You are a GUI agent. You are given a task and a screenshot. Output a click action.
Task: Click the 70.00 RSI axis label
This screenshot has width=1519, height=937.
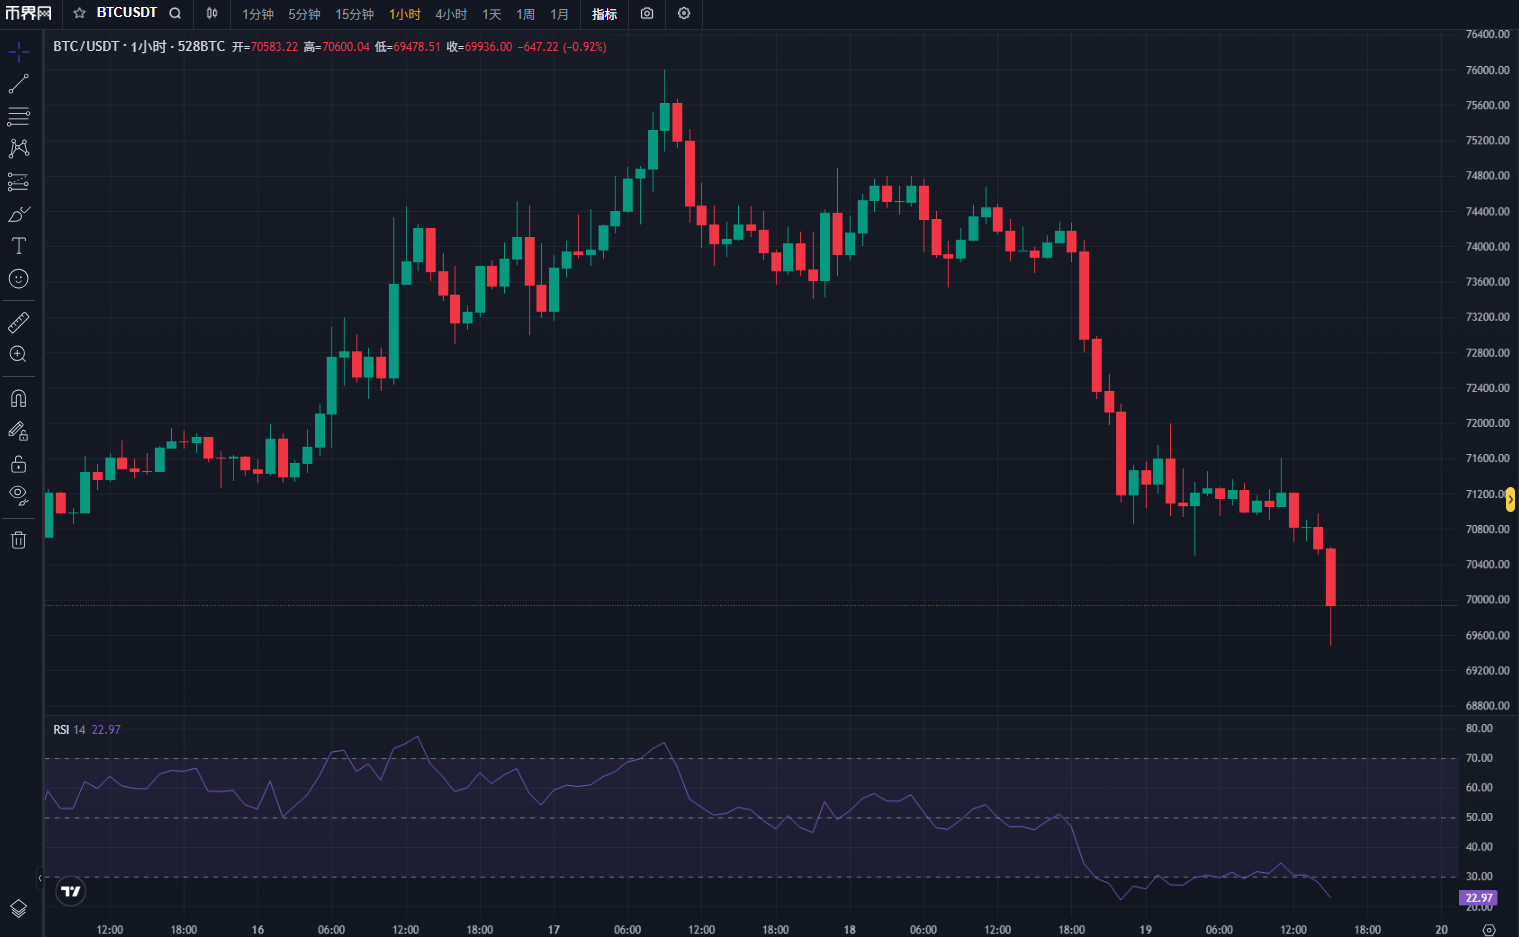pyautogui.click(x=1479, y=758)
